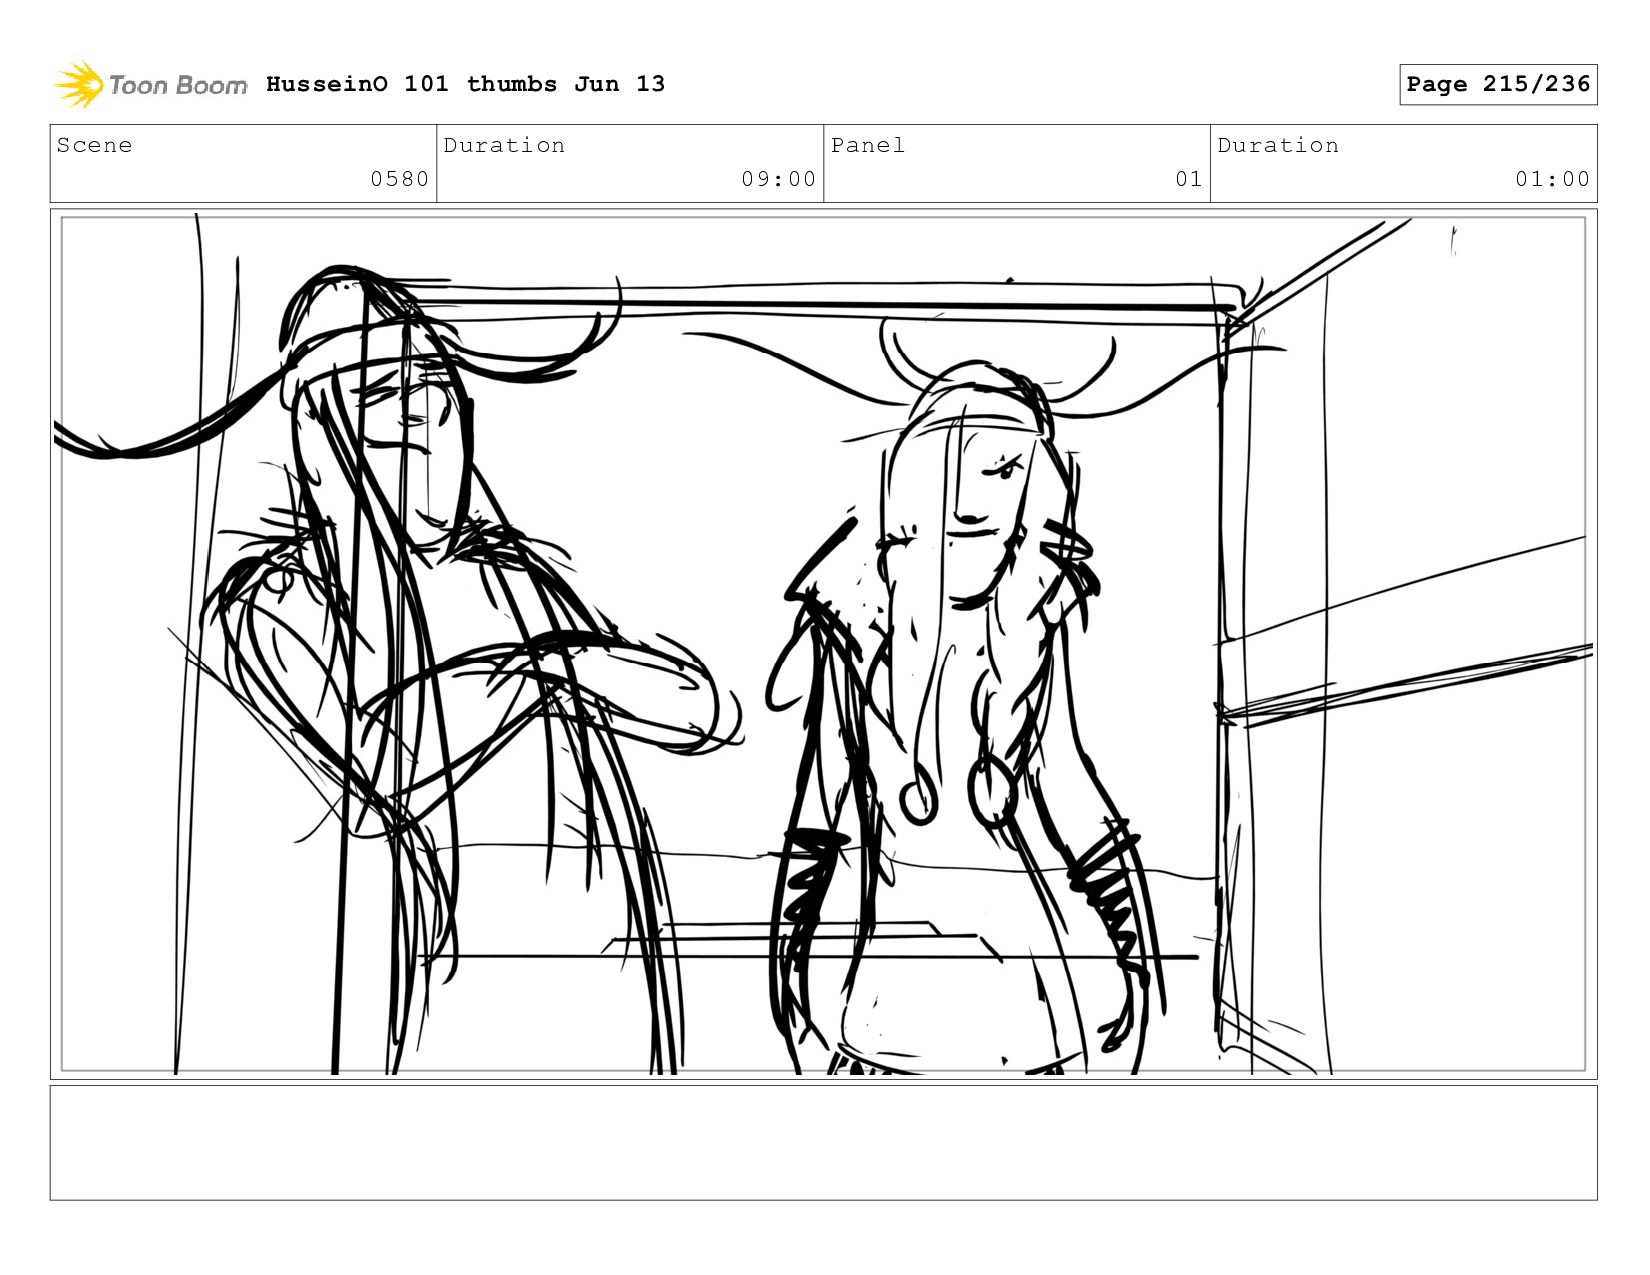
Task: Click the scene number "0580"
Action: point(399,179)
